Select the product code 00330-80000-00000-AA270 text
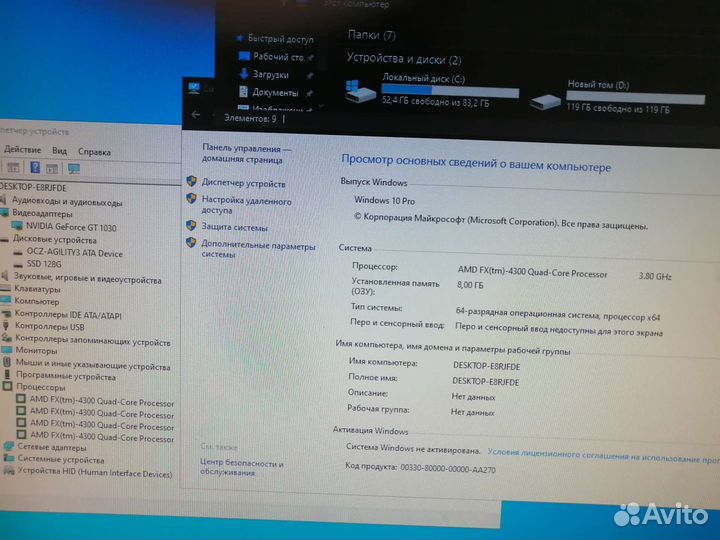This screenshot has height=540, width=720. point(448,469)
